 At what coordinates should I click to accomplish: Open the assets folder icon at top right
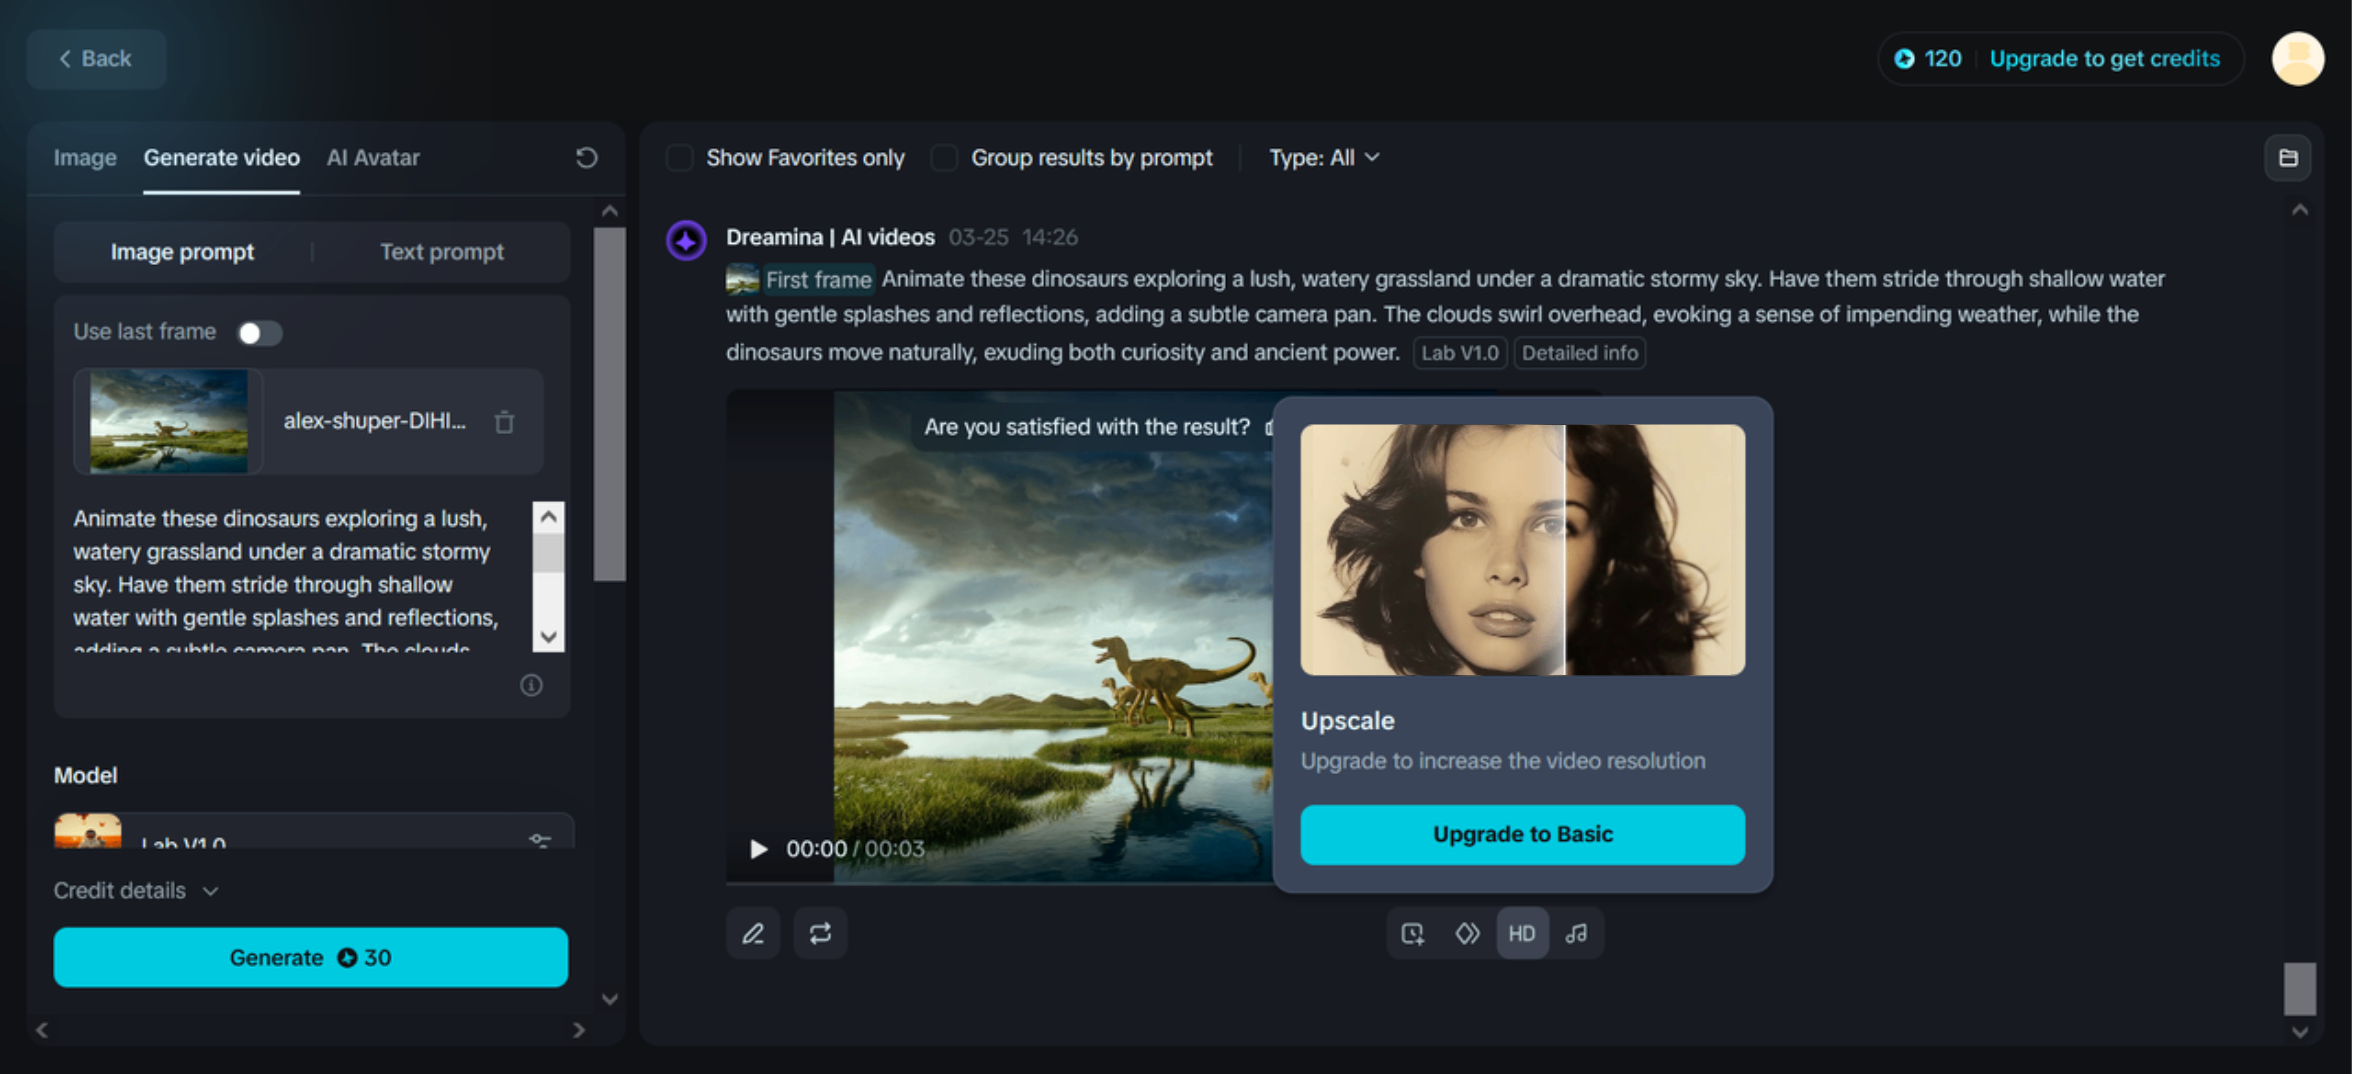point(2288,158)
